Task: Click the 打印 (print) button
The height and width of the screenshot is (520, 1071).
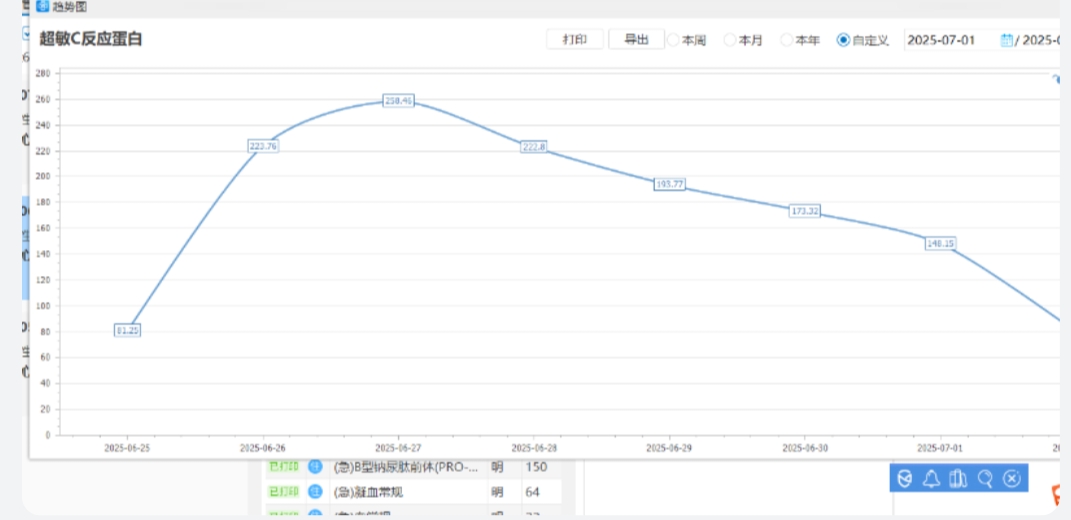Action: (x=575, y=40)
